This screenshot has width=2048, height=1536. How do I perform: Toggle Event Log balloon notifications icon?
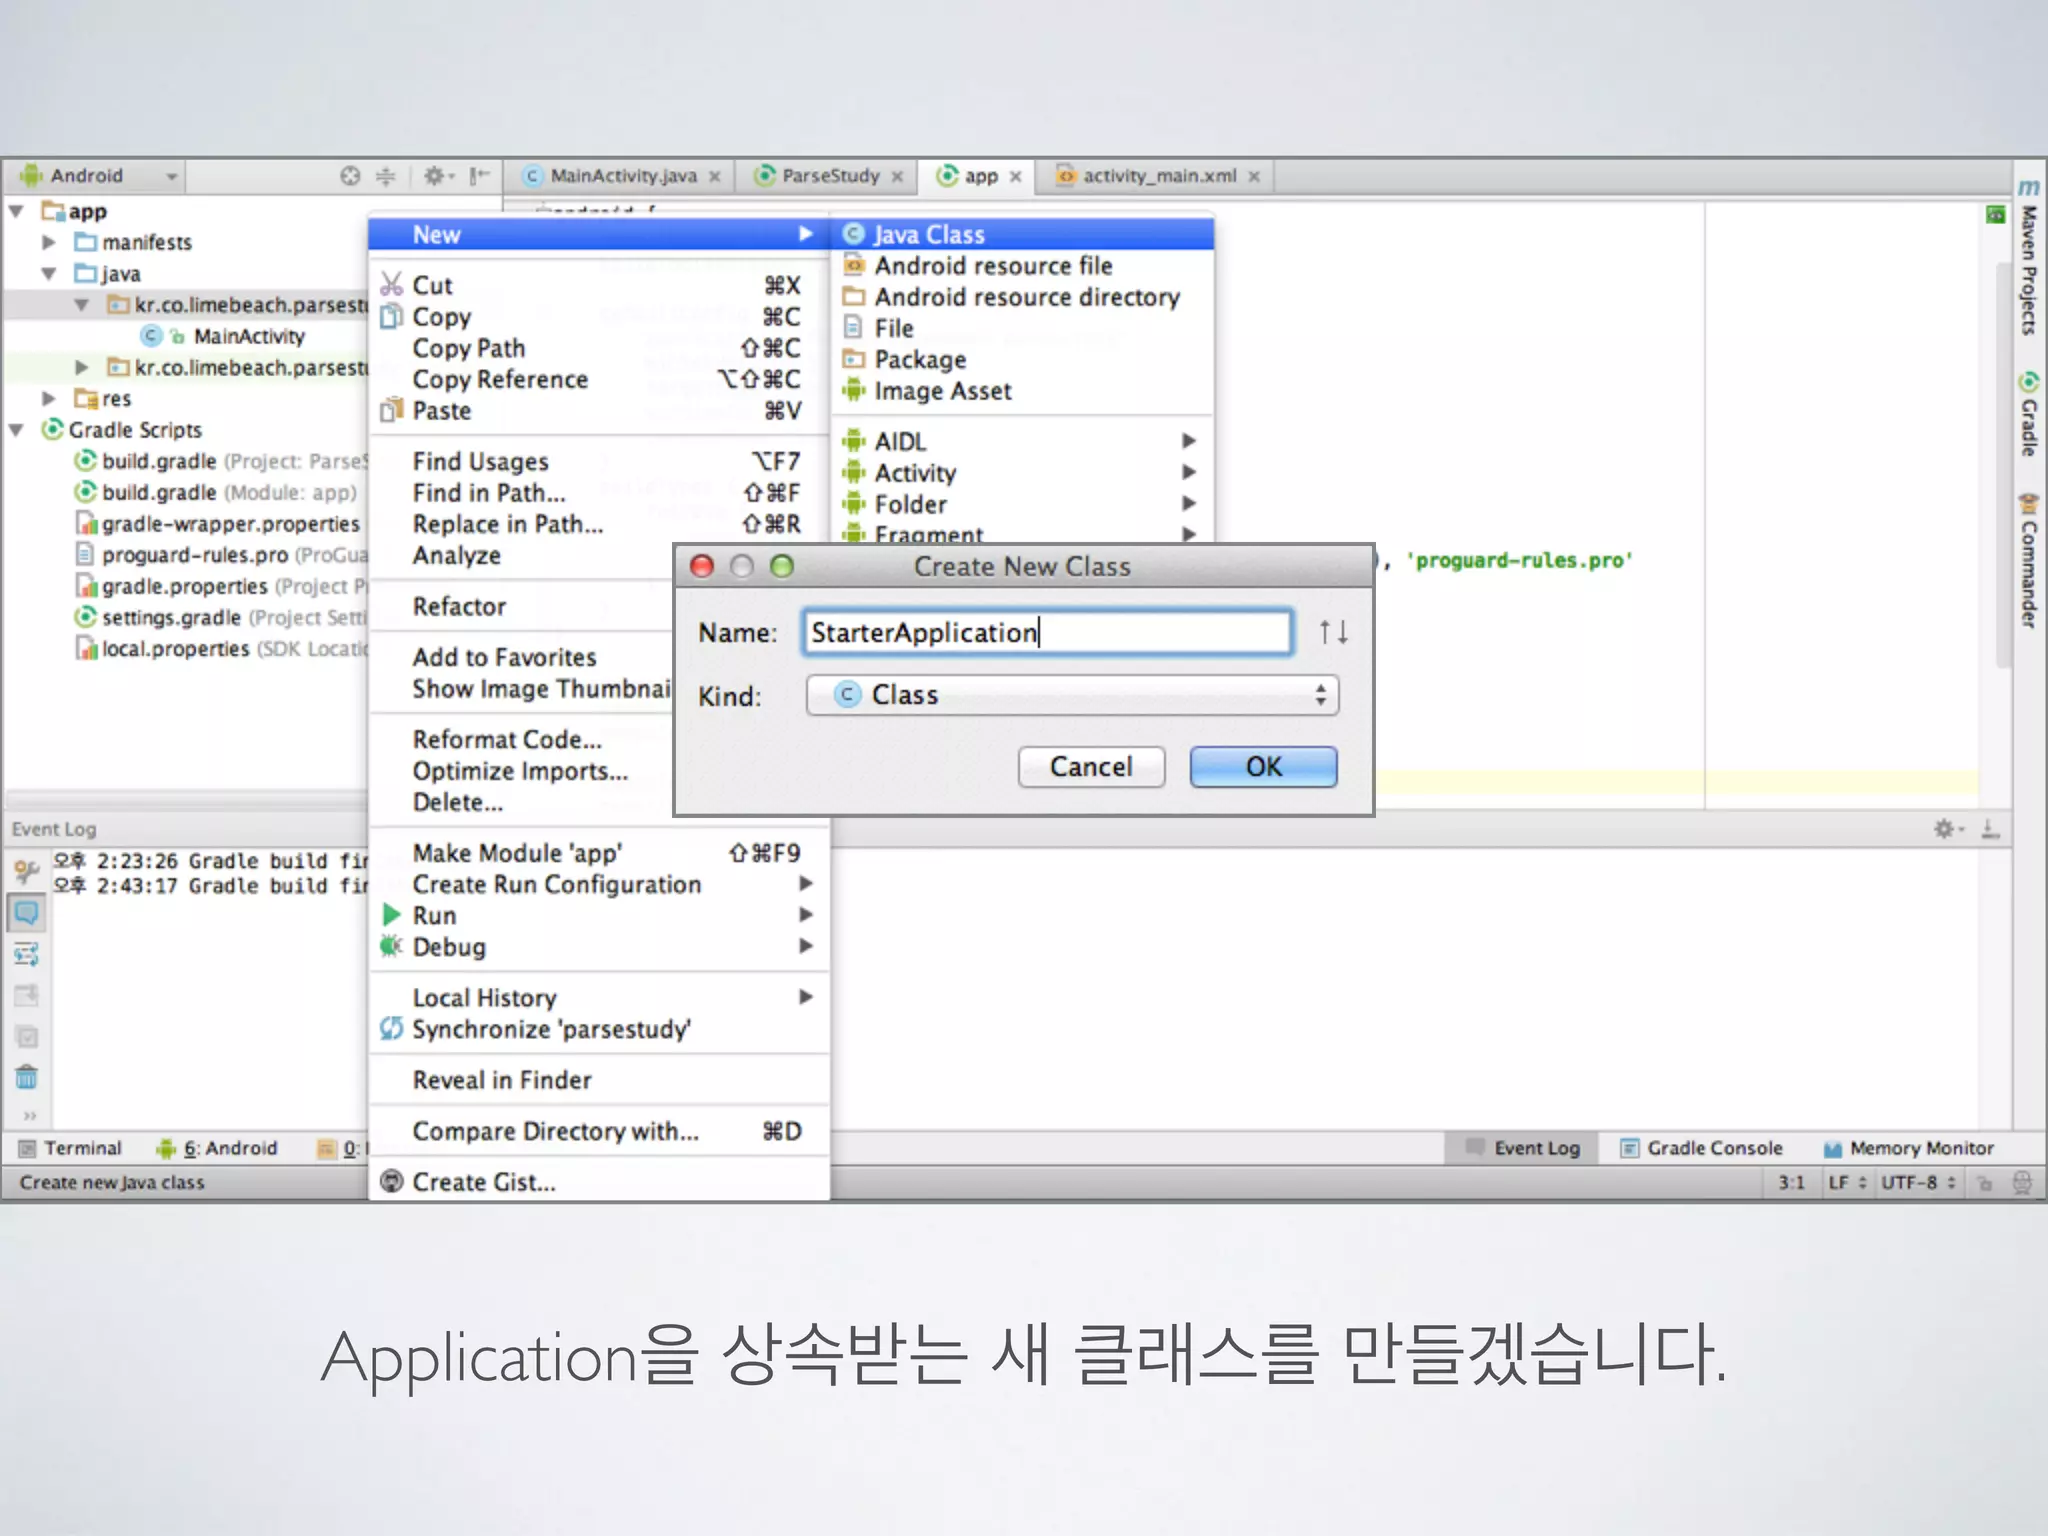click(x=27, y=913)
